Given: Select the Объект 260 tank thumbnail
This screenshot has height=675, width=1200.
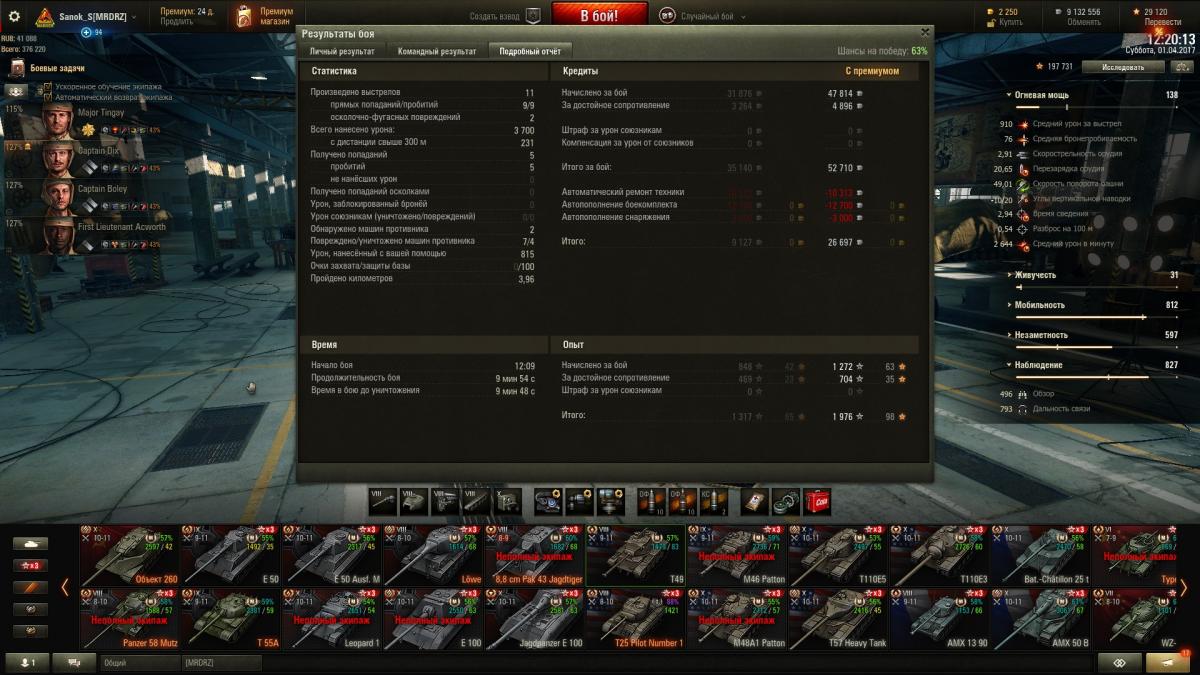Looking at the screenshot, I should click(130, 555).
